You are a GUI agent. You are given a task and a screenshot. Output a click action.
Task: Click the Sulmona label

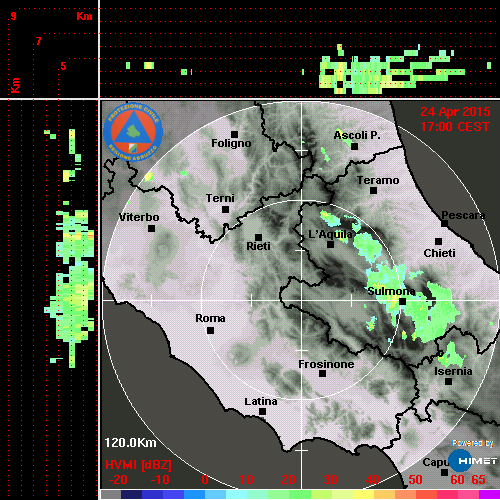(391, 291)
